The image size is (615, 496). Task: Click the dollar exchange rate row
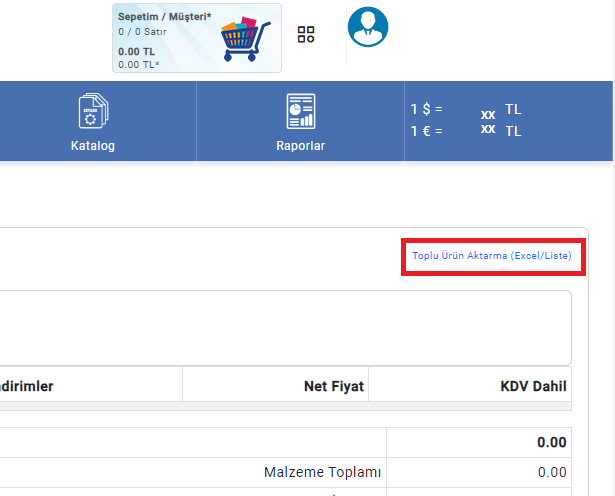point(466,109)
